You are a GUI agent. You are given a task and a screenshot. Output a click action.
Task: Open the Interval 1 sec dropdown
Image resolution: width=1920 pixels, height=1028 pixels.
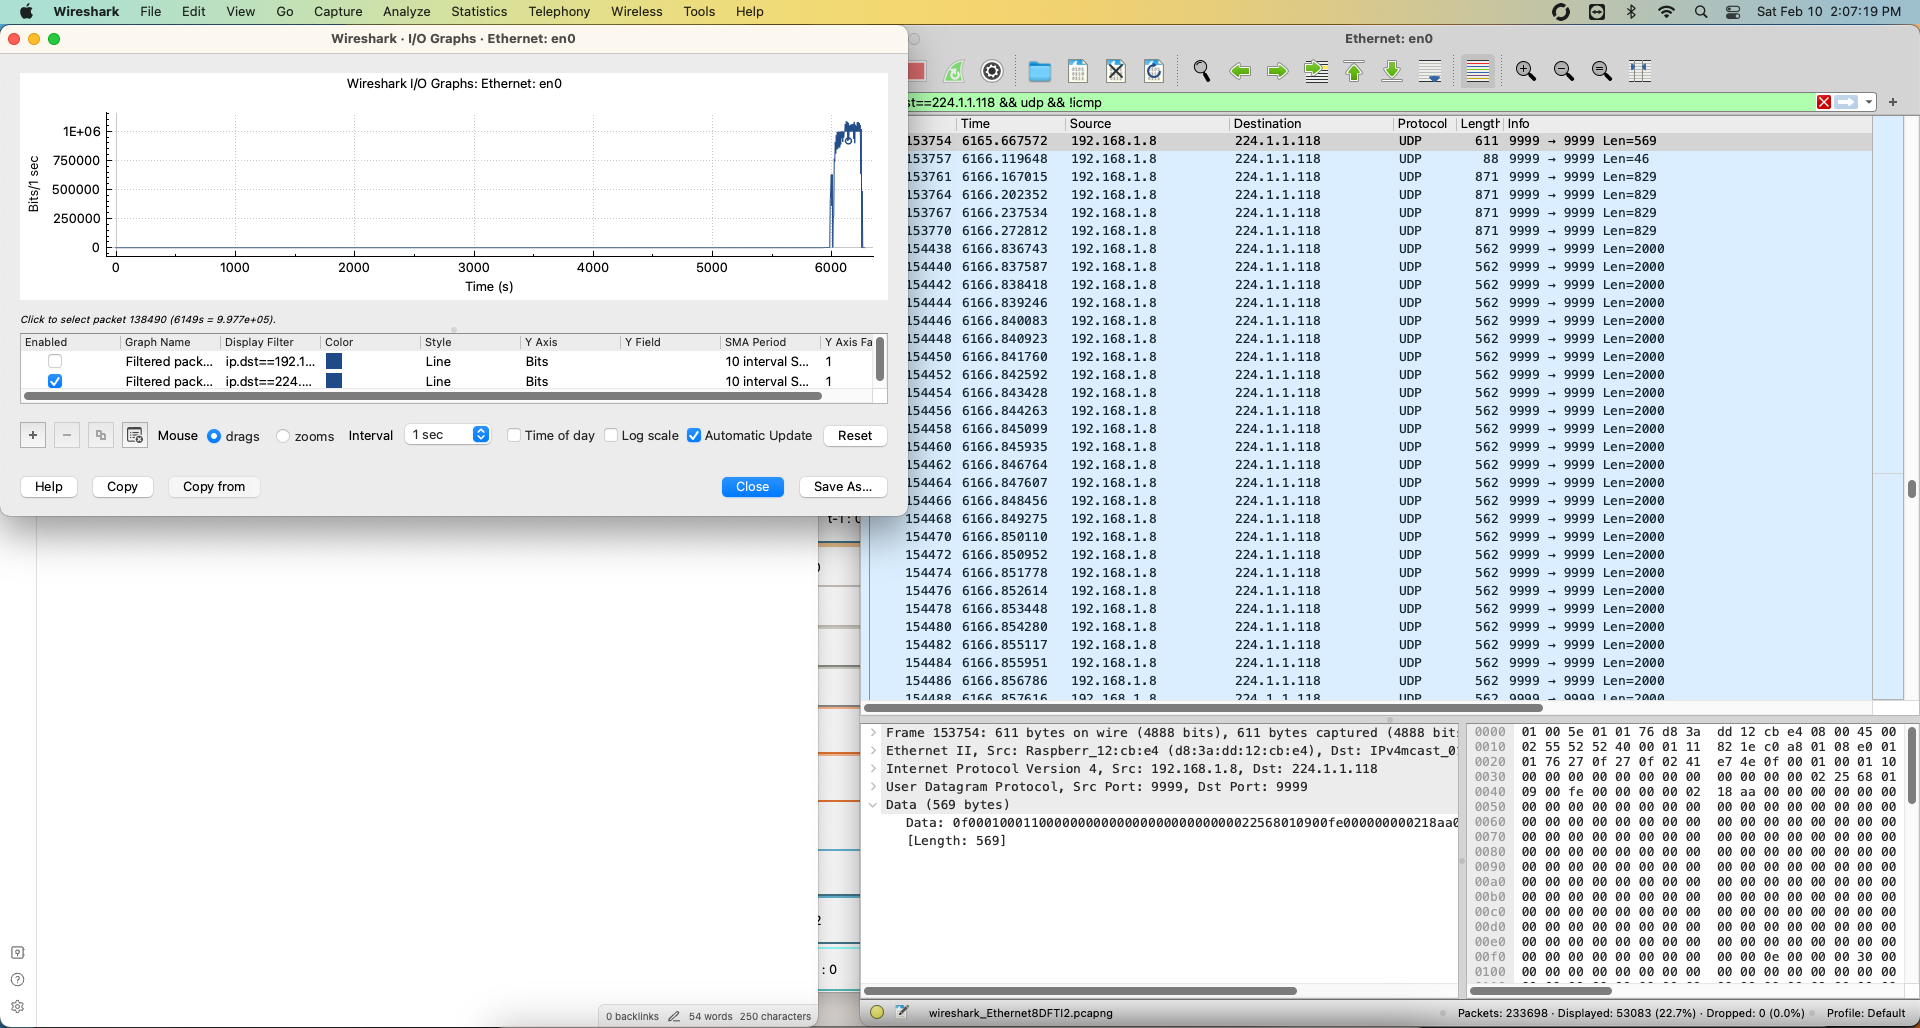tap(447, 435)
